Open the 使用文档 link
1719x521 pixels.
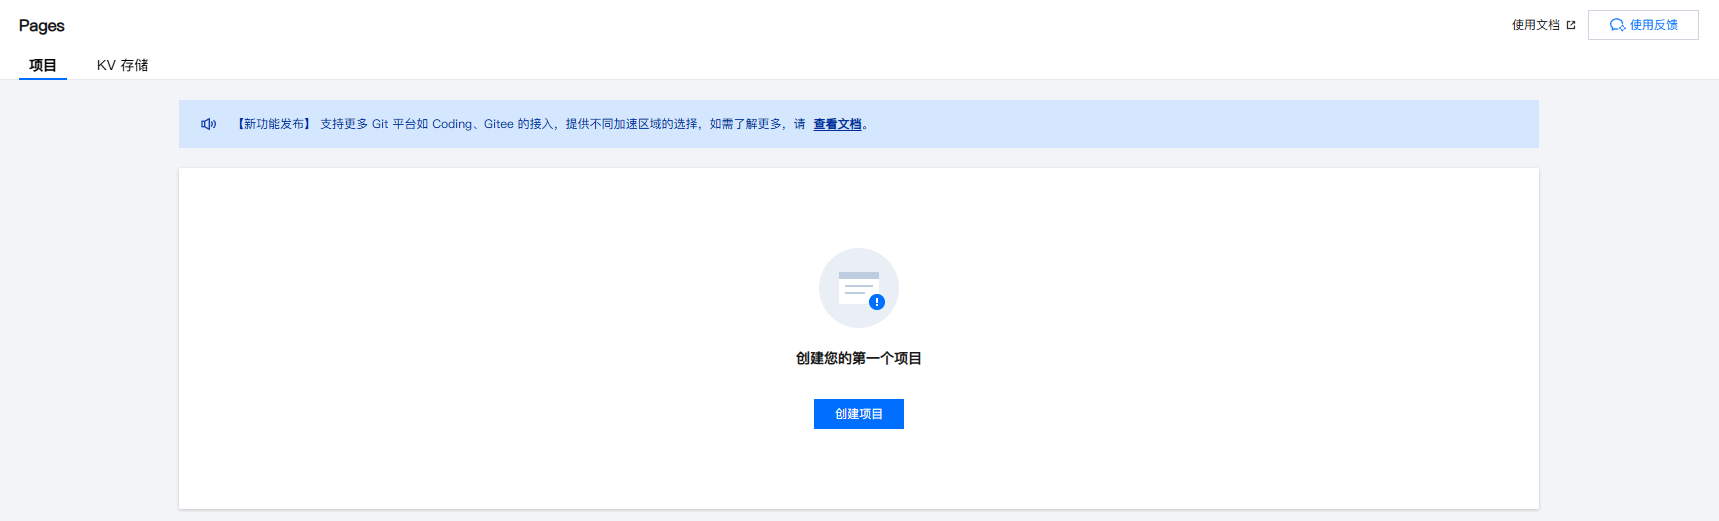(x=1535, y=25)
